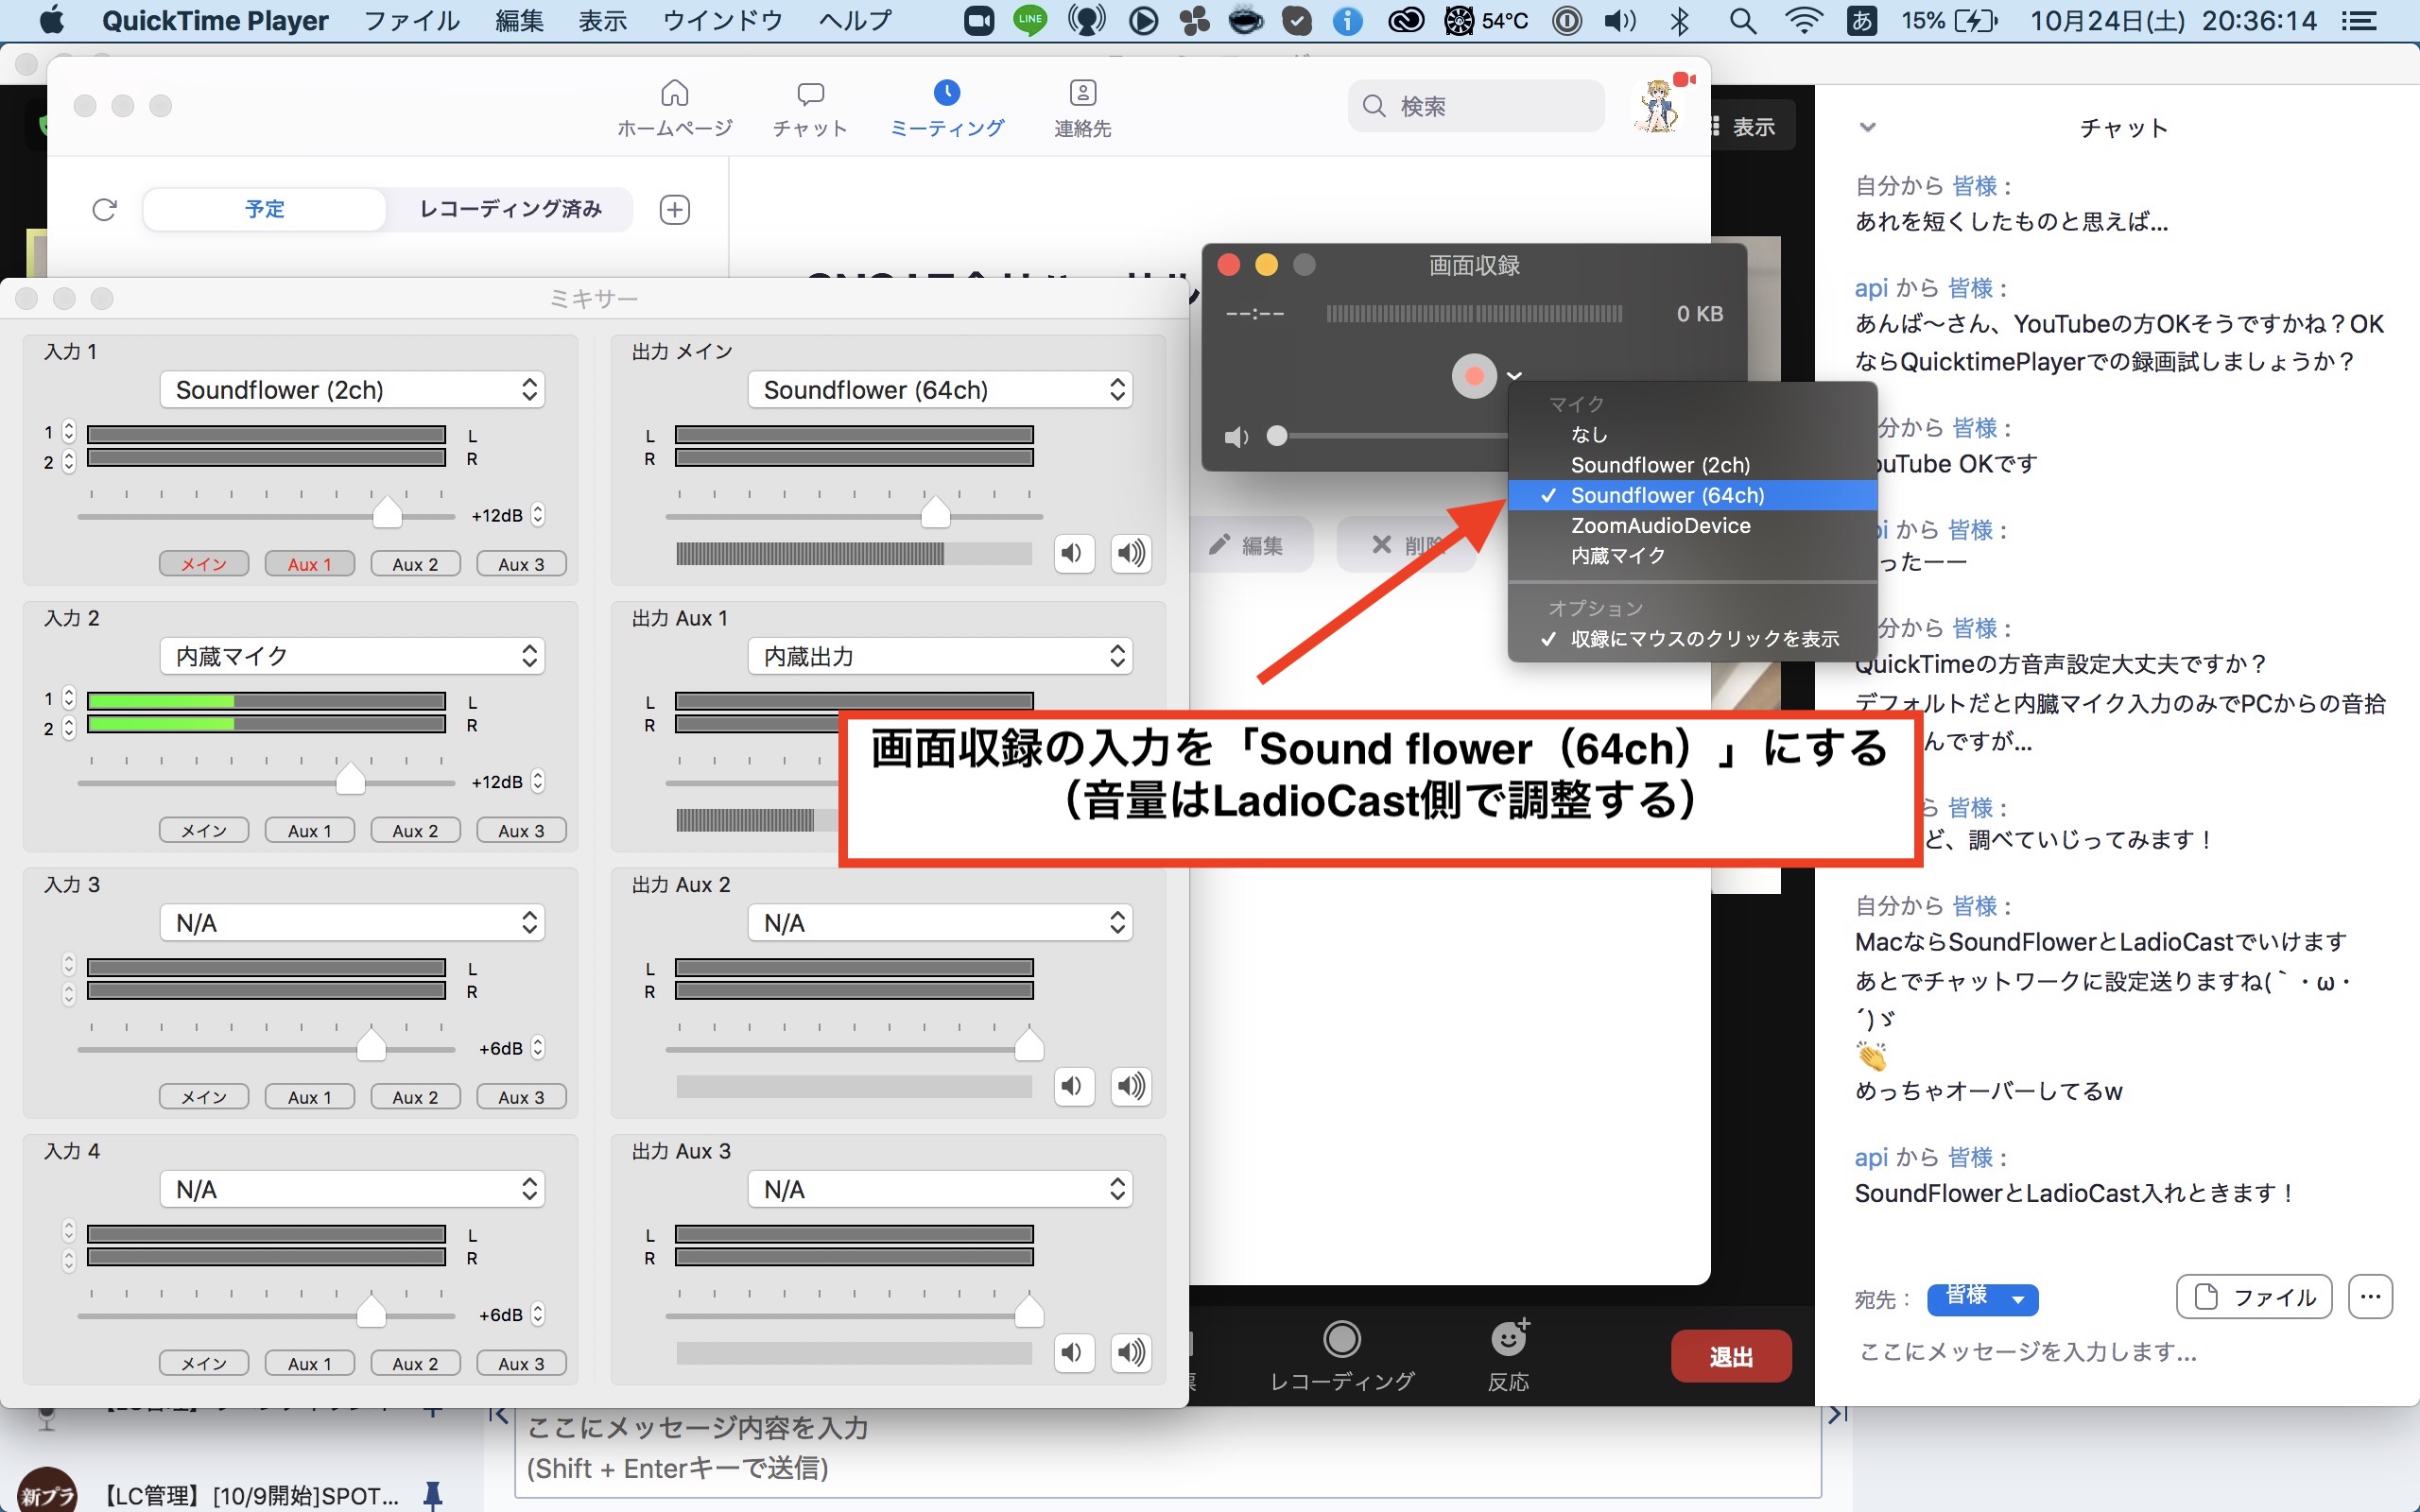This screenshot has width=2420, height=1512.
Task: Click the refresh meetings list icon
Action: click(x=104, y=210)
